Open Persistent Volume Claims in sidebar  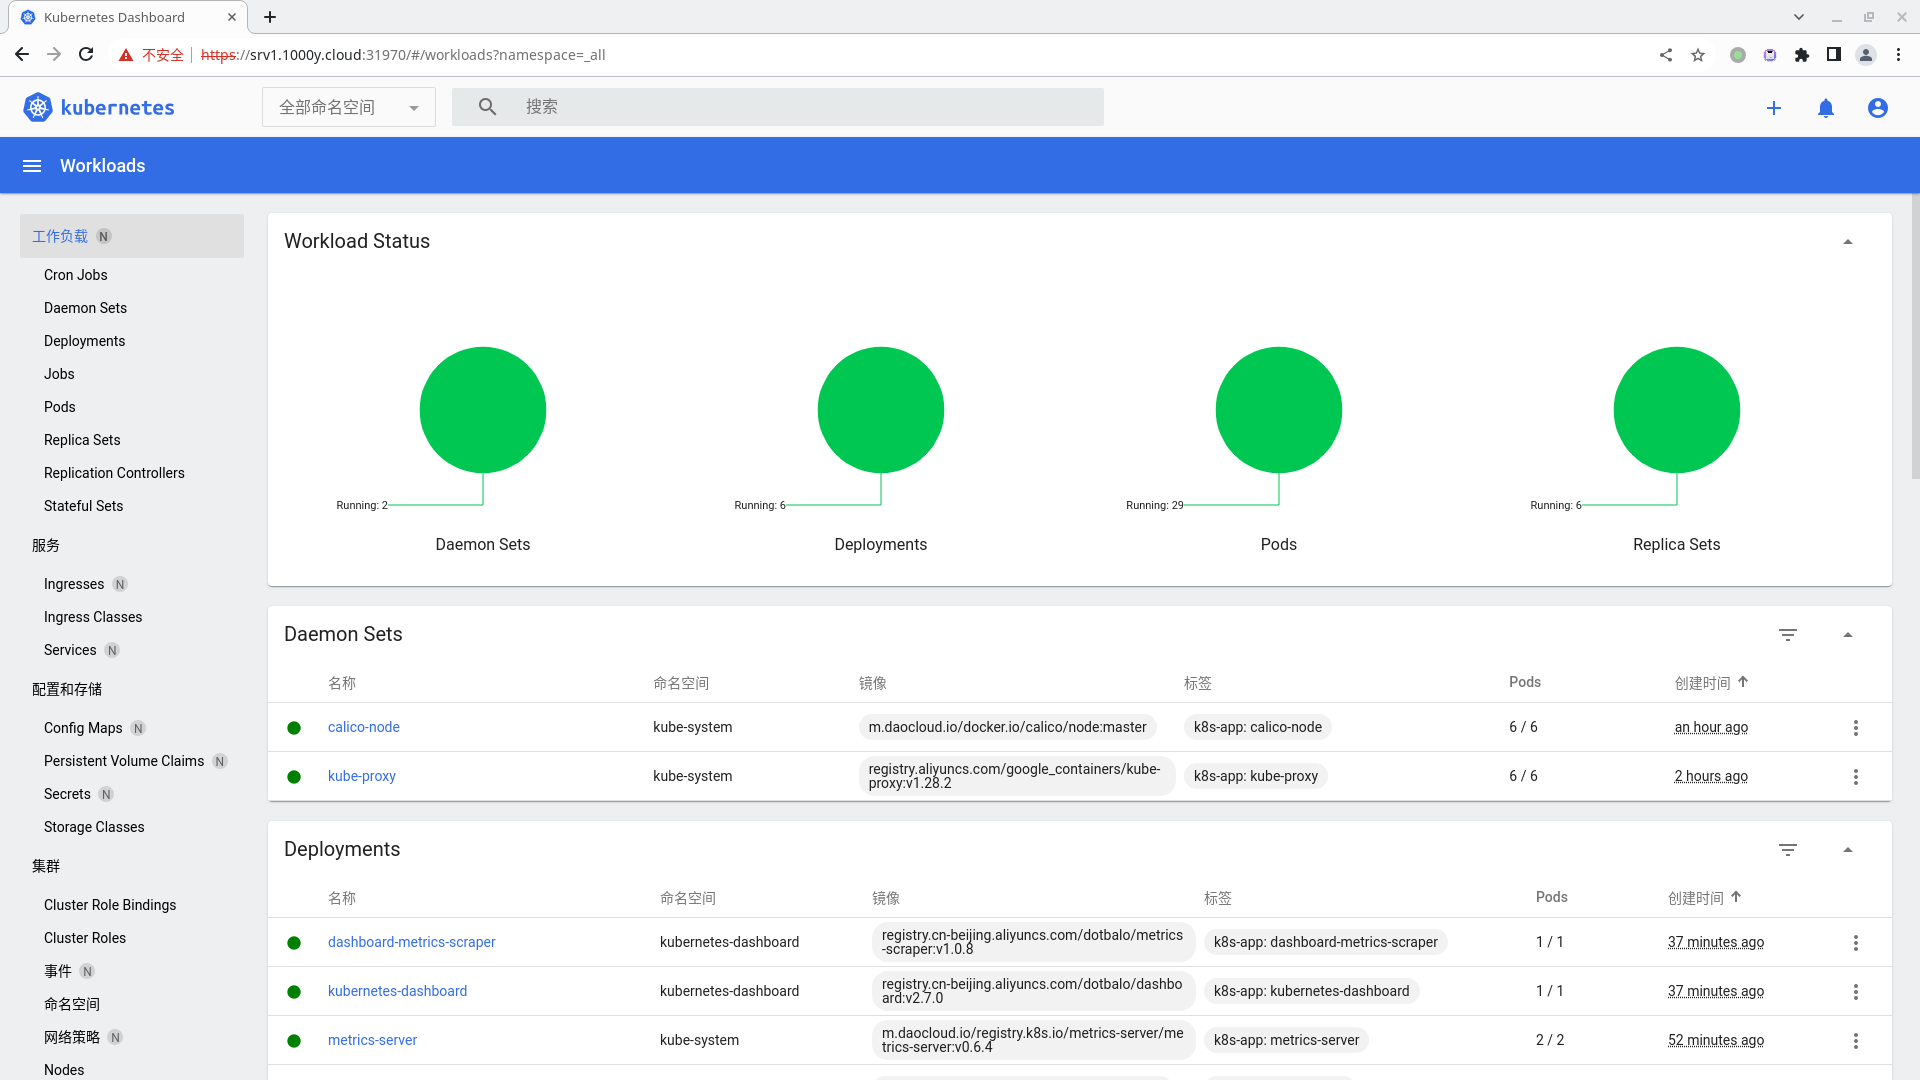(124, 761)
